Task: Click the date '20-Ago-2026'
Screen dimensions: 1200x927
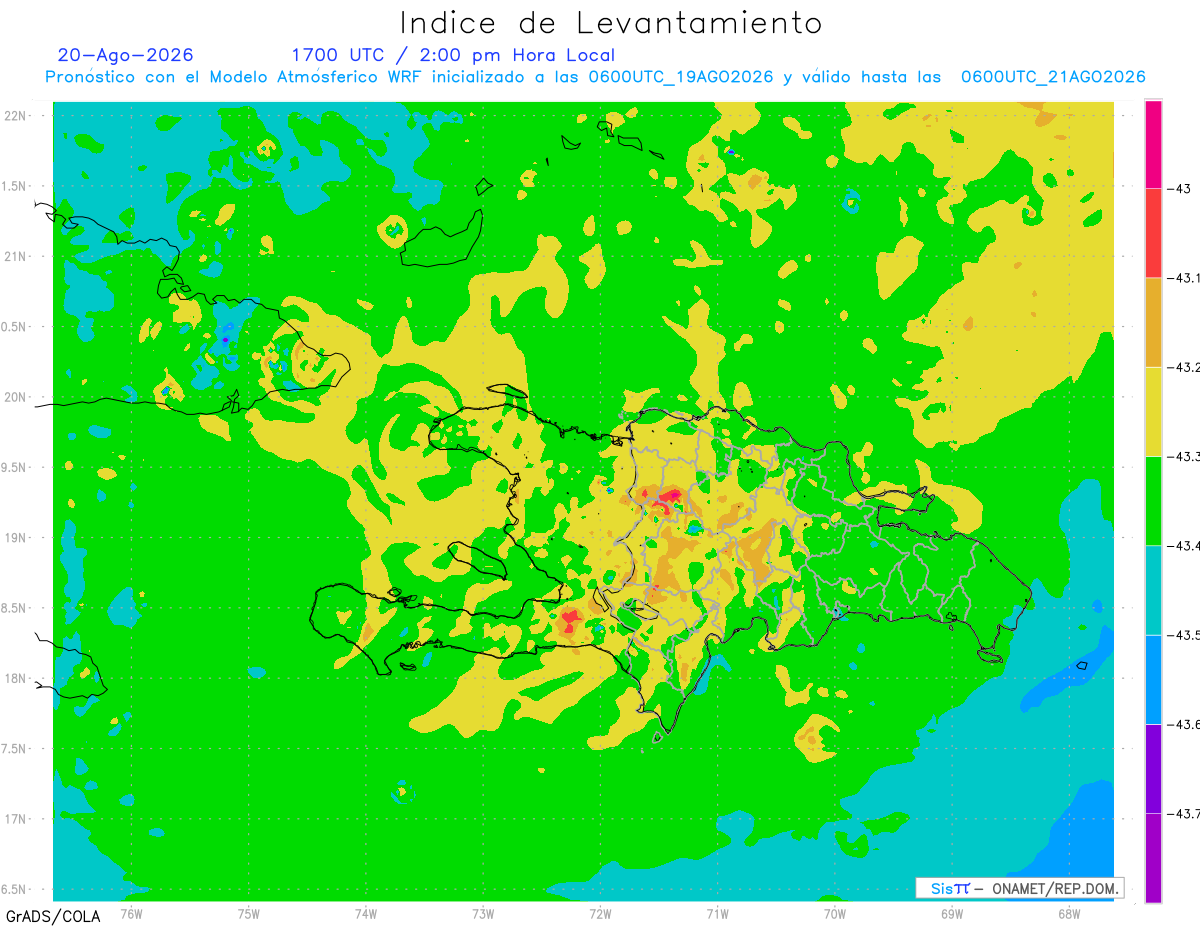Action: click(126, 55)
